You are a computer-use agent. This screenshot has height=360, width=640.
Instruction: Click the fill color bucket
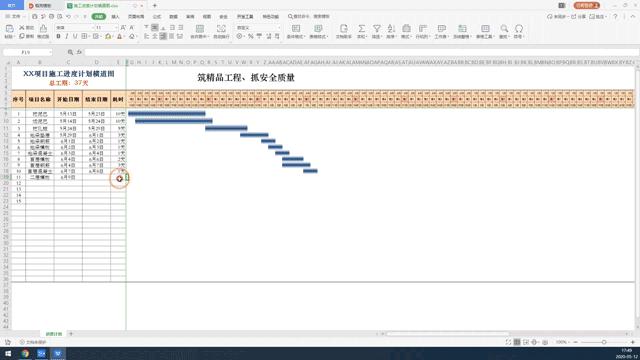(108, 36)
